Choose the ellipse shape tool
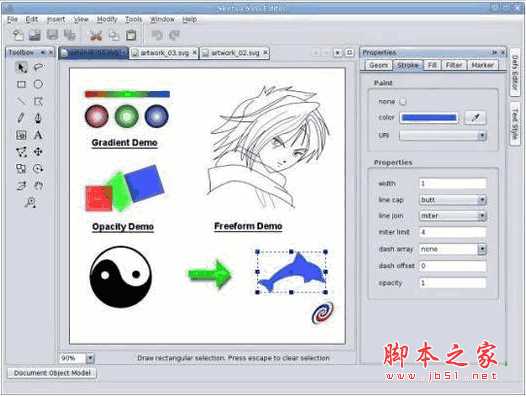This screenshot has height=397, width=526. coord(38,84)
